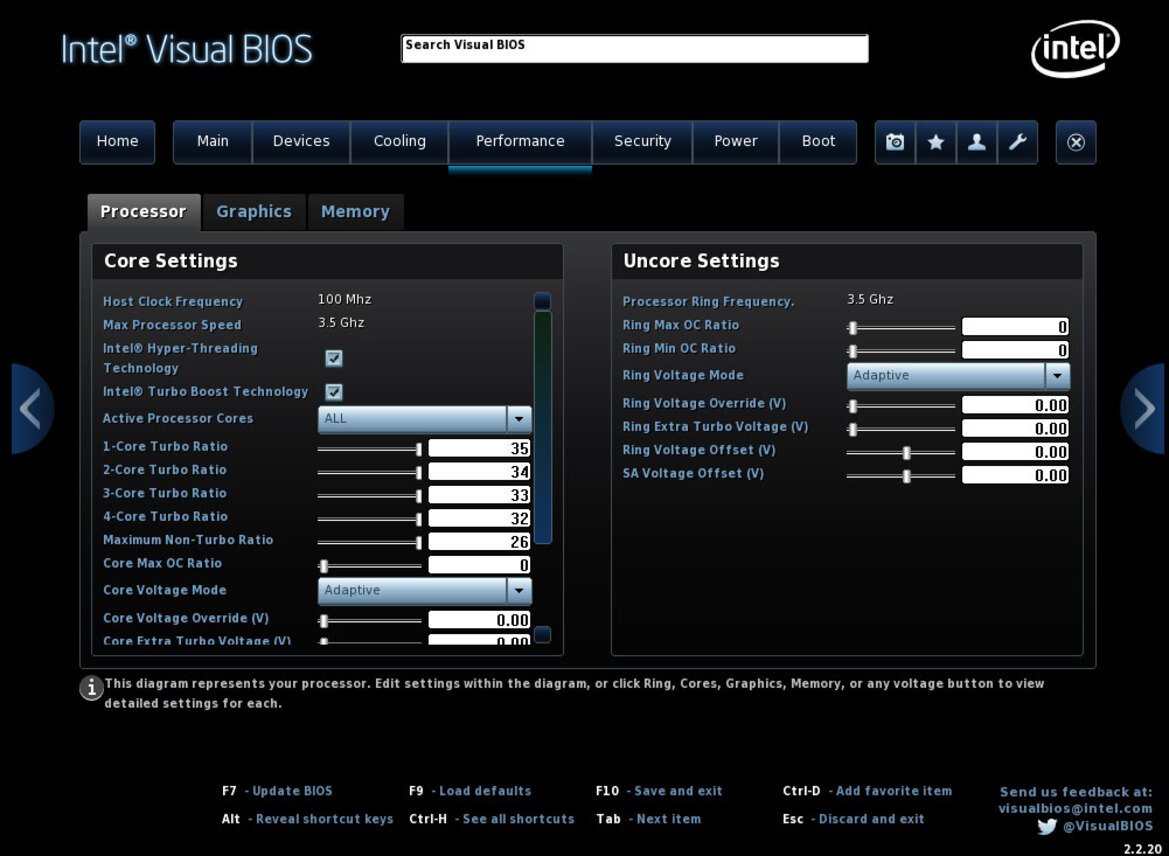Open the Security menu tab

(643, 142)
